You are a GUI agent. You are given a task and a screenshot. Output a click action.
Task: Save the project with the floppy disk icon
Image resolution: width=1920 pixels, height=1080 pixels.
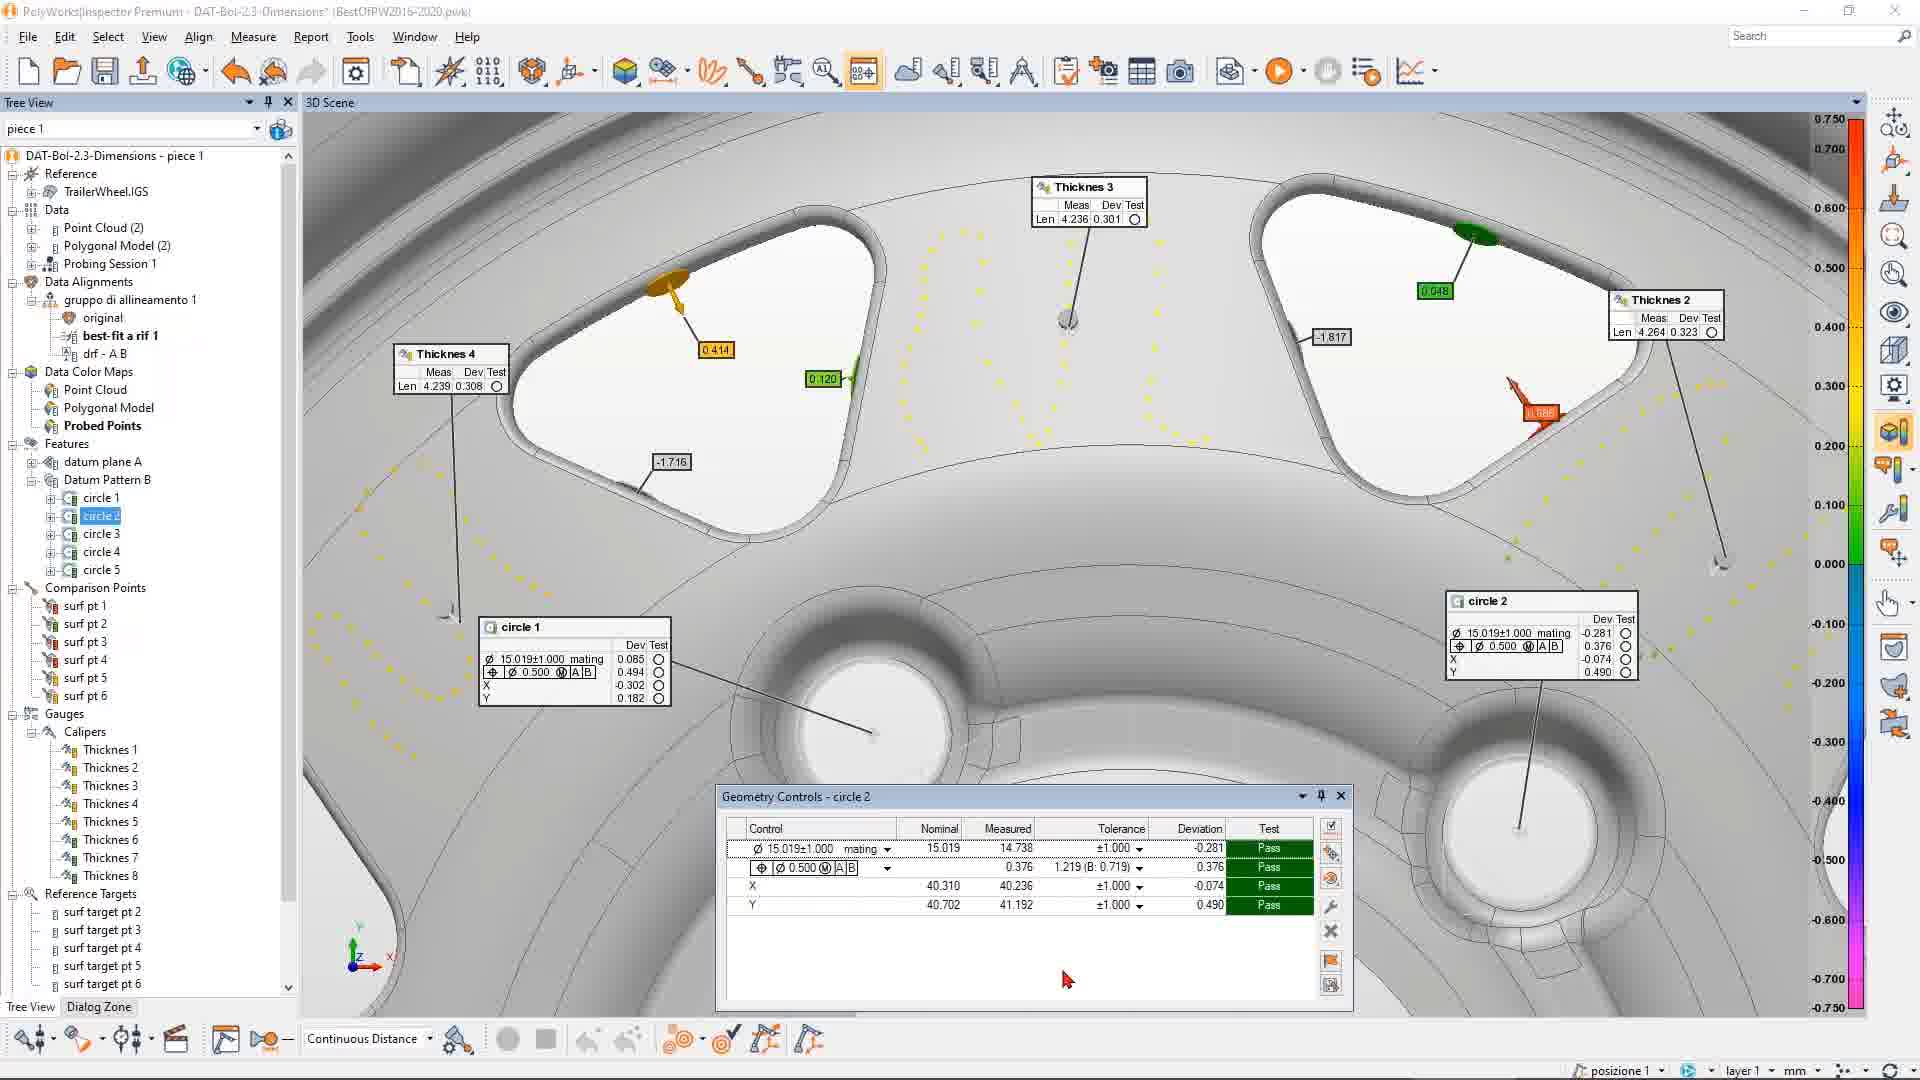(x=104, y=71)
